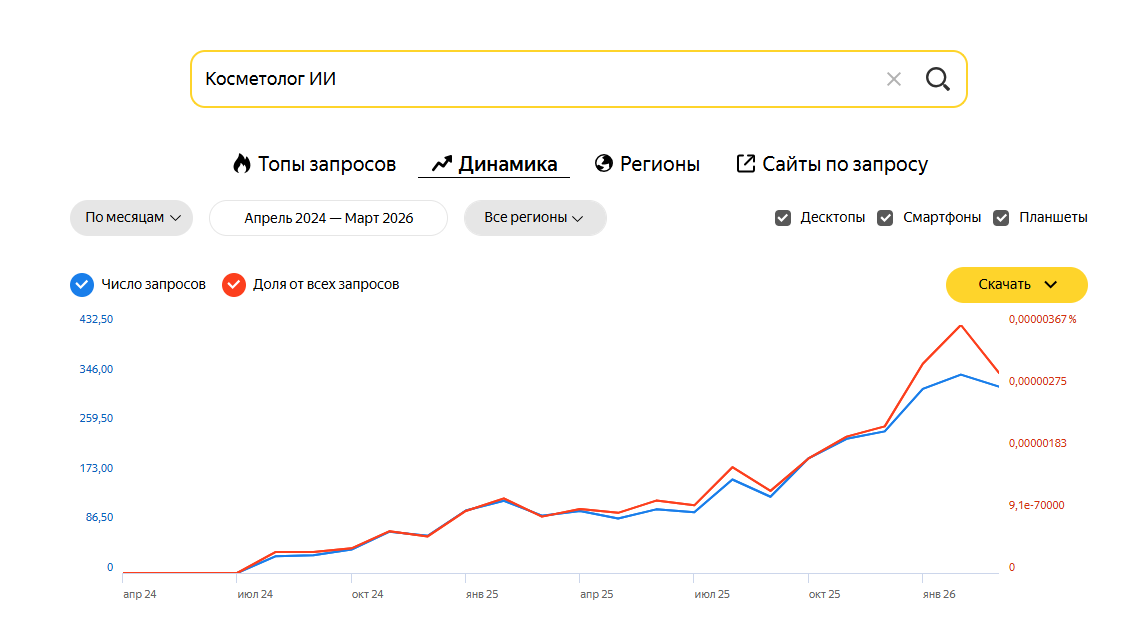This screenshot has width=1133, height=625.
Task: Toggle the red Доля от всех запросов checkmark
Action: 233,285
